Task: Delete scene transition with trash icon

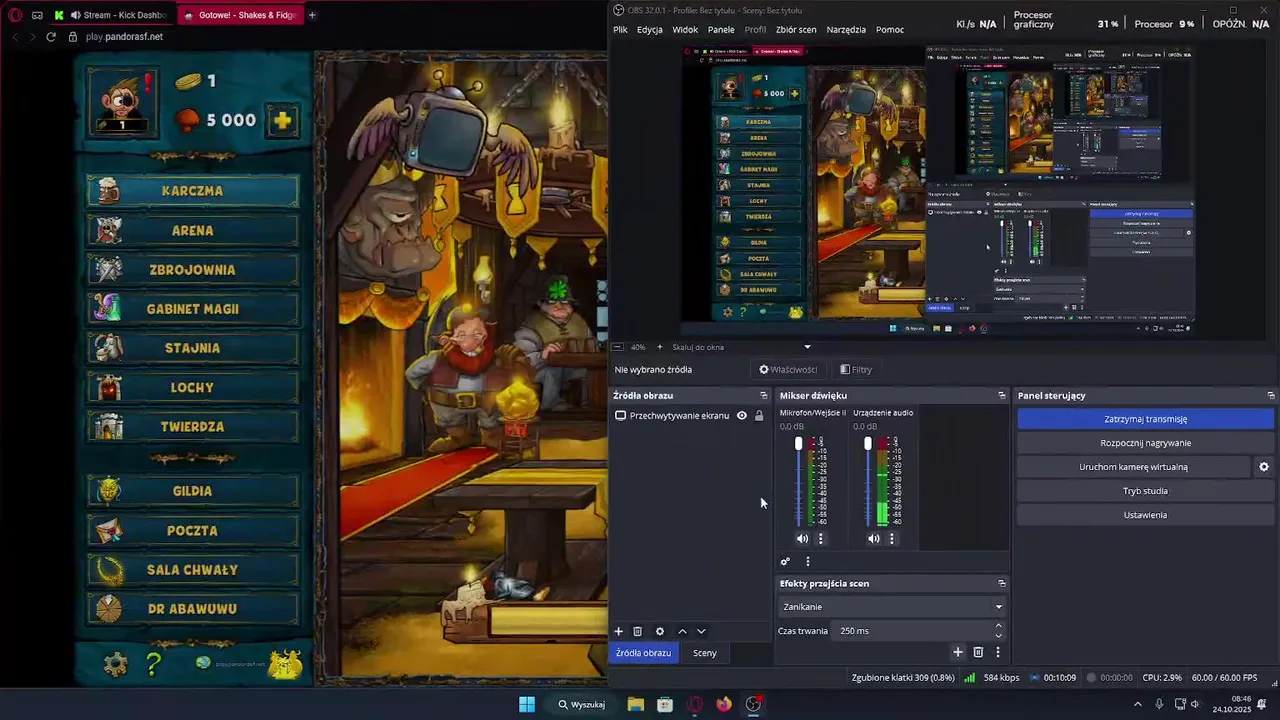Action: pyautogui.click(x=978, y=652)
